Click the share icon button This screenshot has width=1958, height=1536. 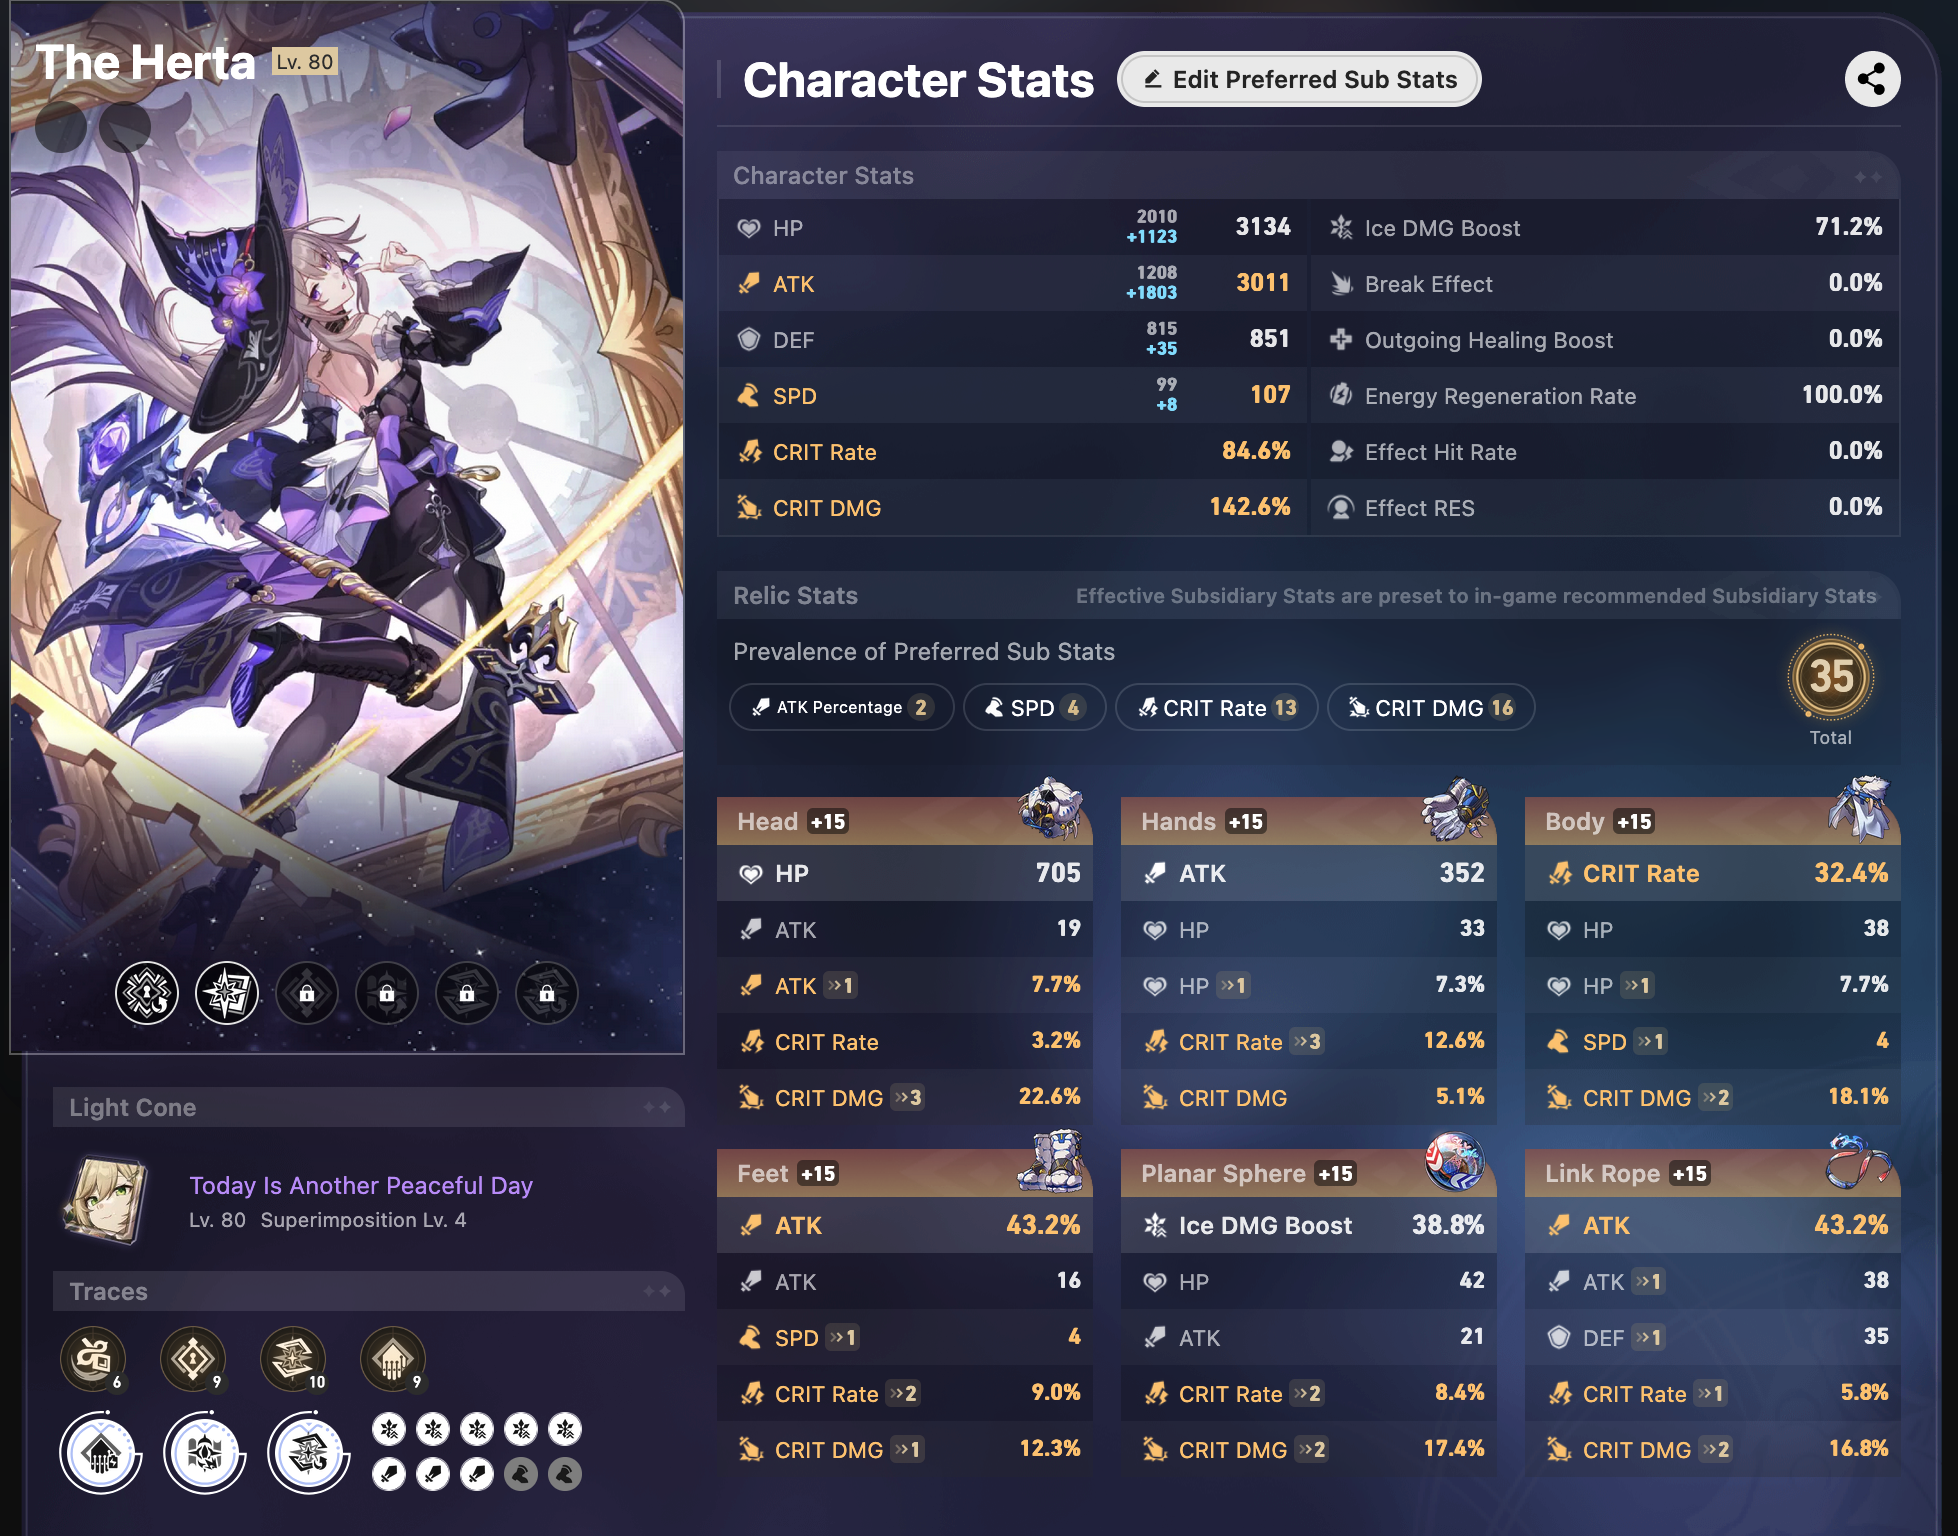click(1872, 79)
